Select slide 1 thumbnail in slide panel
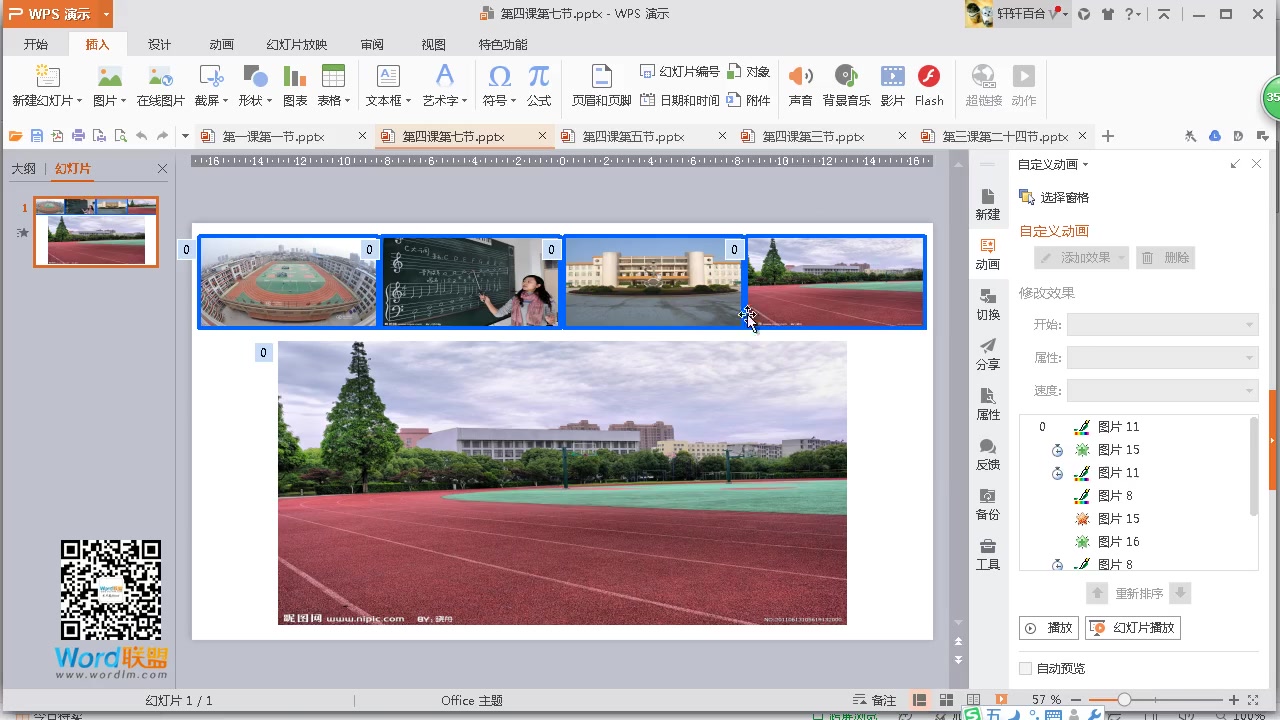 pos(96,232)
